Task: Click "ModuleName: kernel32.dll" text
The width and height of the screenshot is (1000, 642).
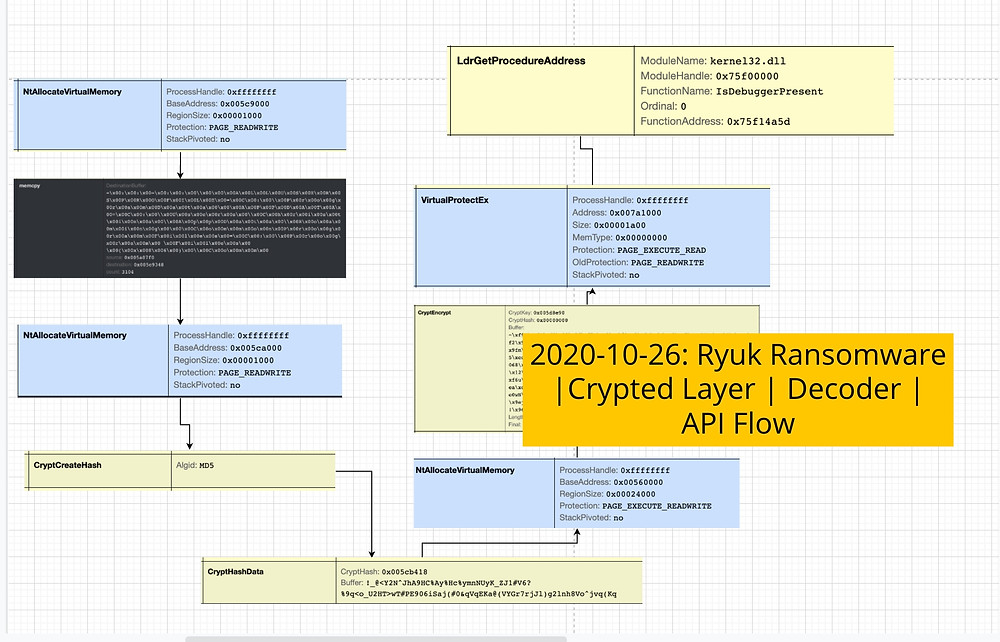Action: click(x=713, y=61)
